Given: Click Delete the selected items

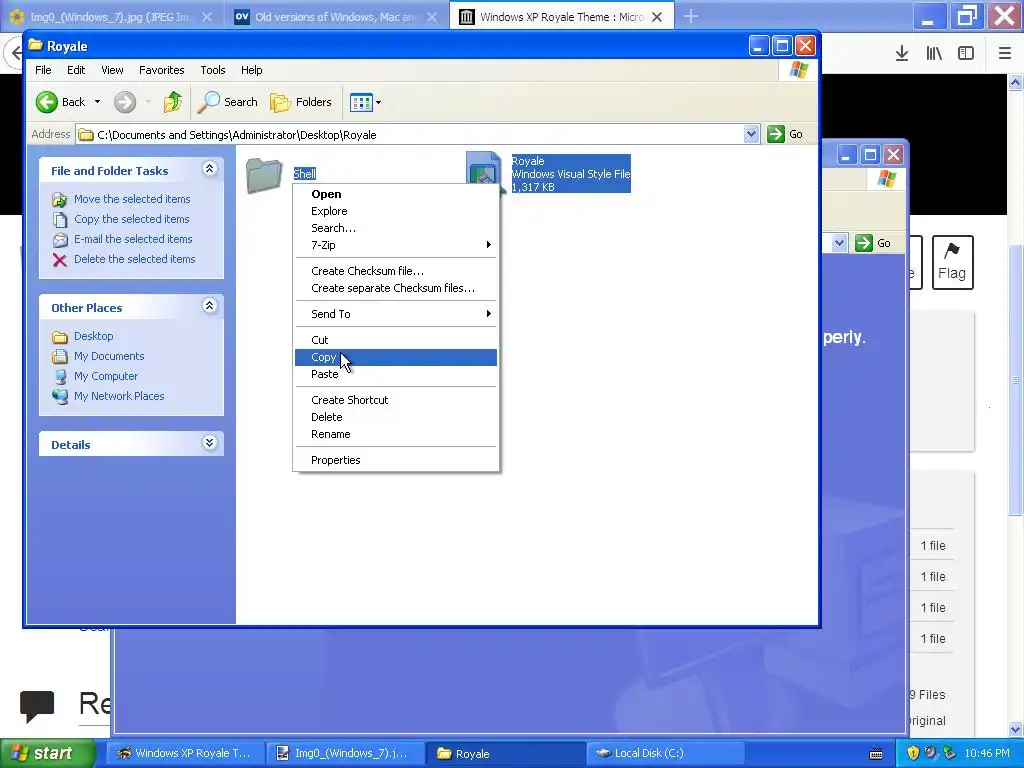Looking at the screenshot, I should pos(134,259).
